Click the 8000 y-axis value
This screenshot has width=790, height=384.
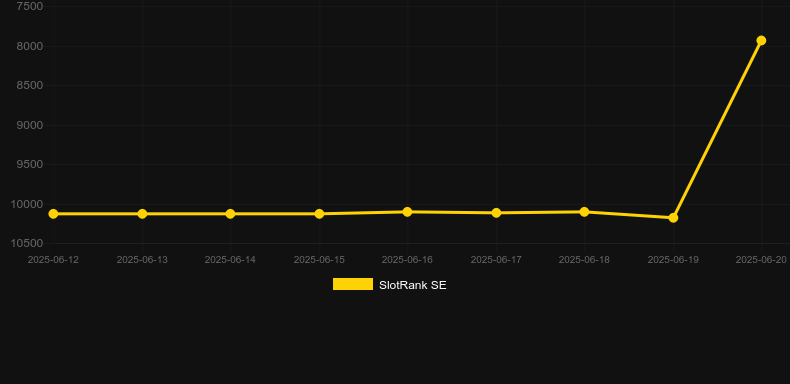click(x=30, y=46)
